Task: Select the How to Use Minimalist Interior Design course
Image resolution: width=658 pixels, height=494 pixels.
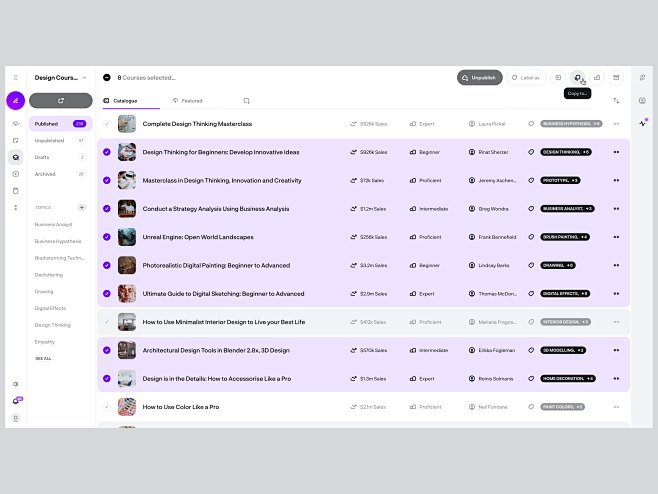Action: coord(106,322)
